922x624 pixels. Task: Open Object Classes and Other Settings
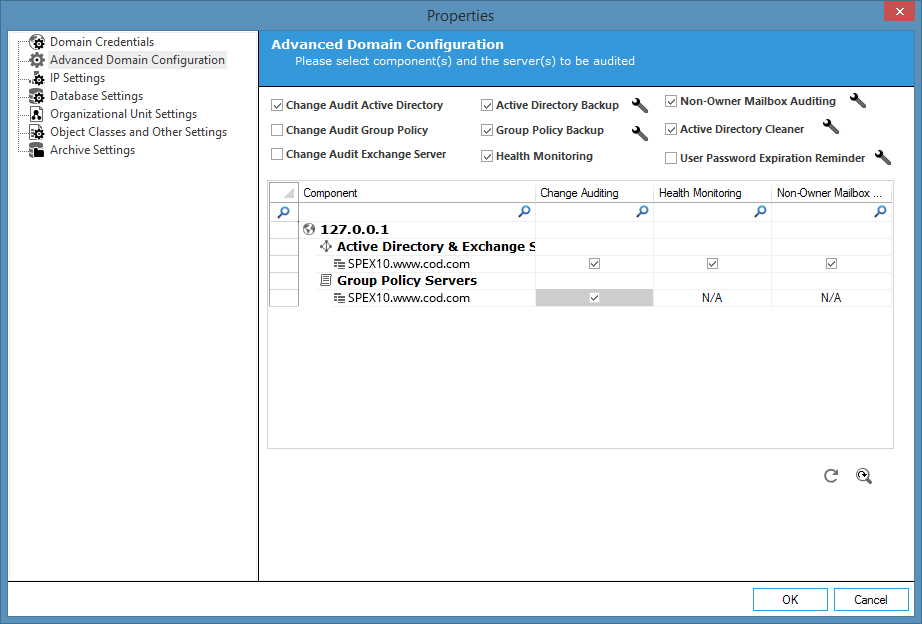tap(138, 132)
